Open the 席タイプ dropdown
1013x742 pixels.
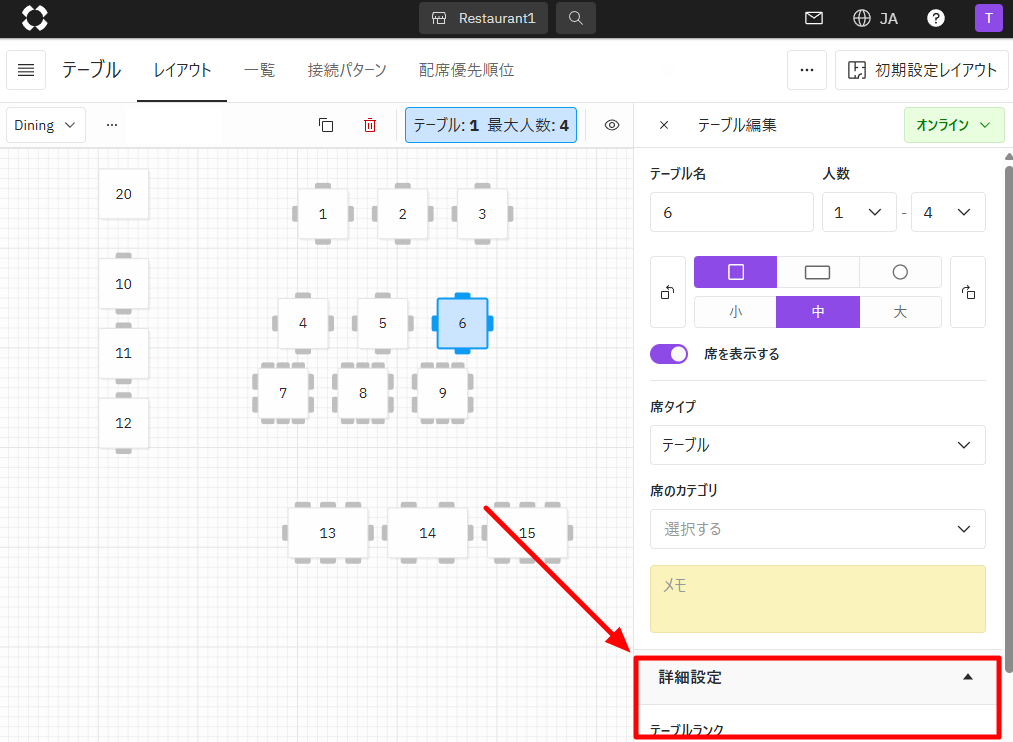817,445
